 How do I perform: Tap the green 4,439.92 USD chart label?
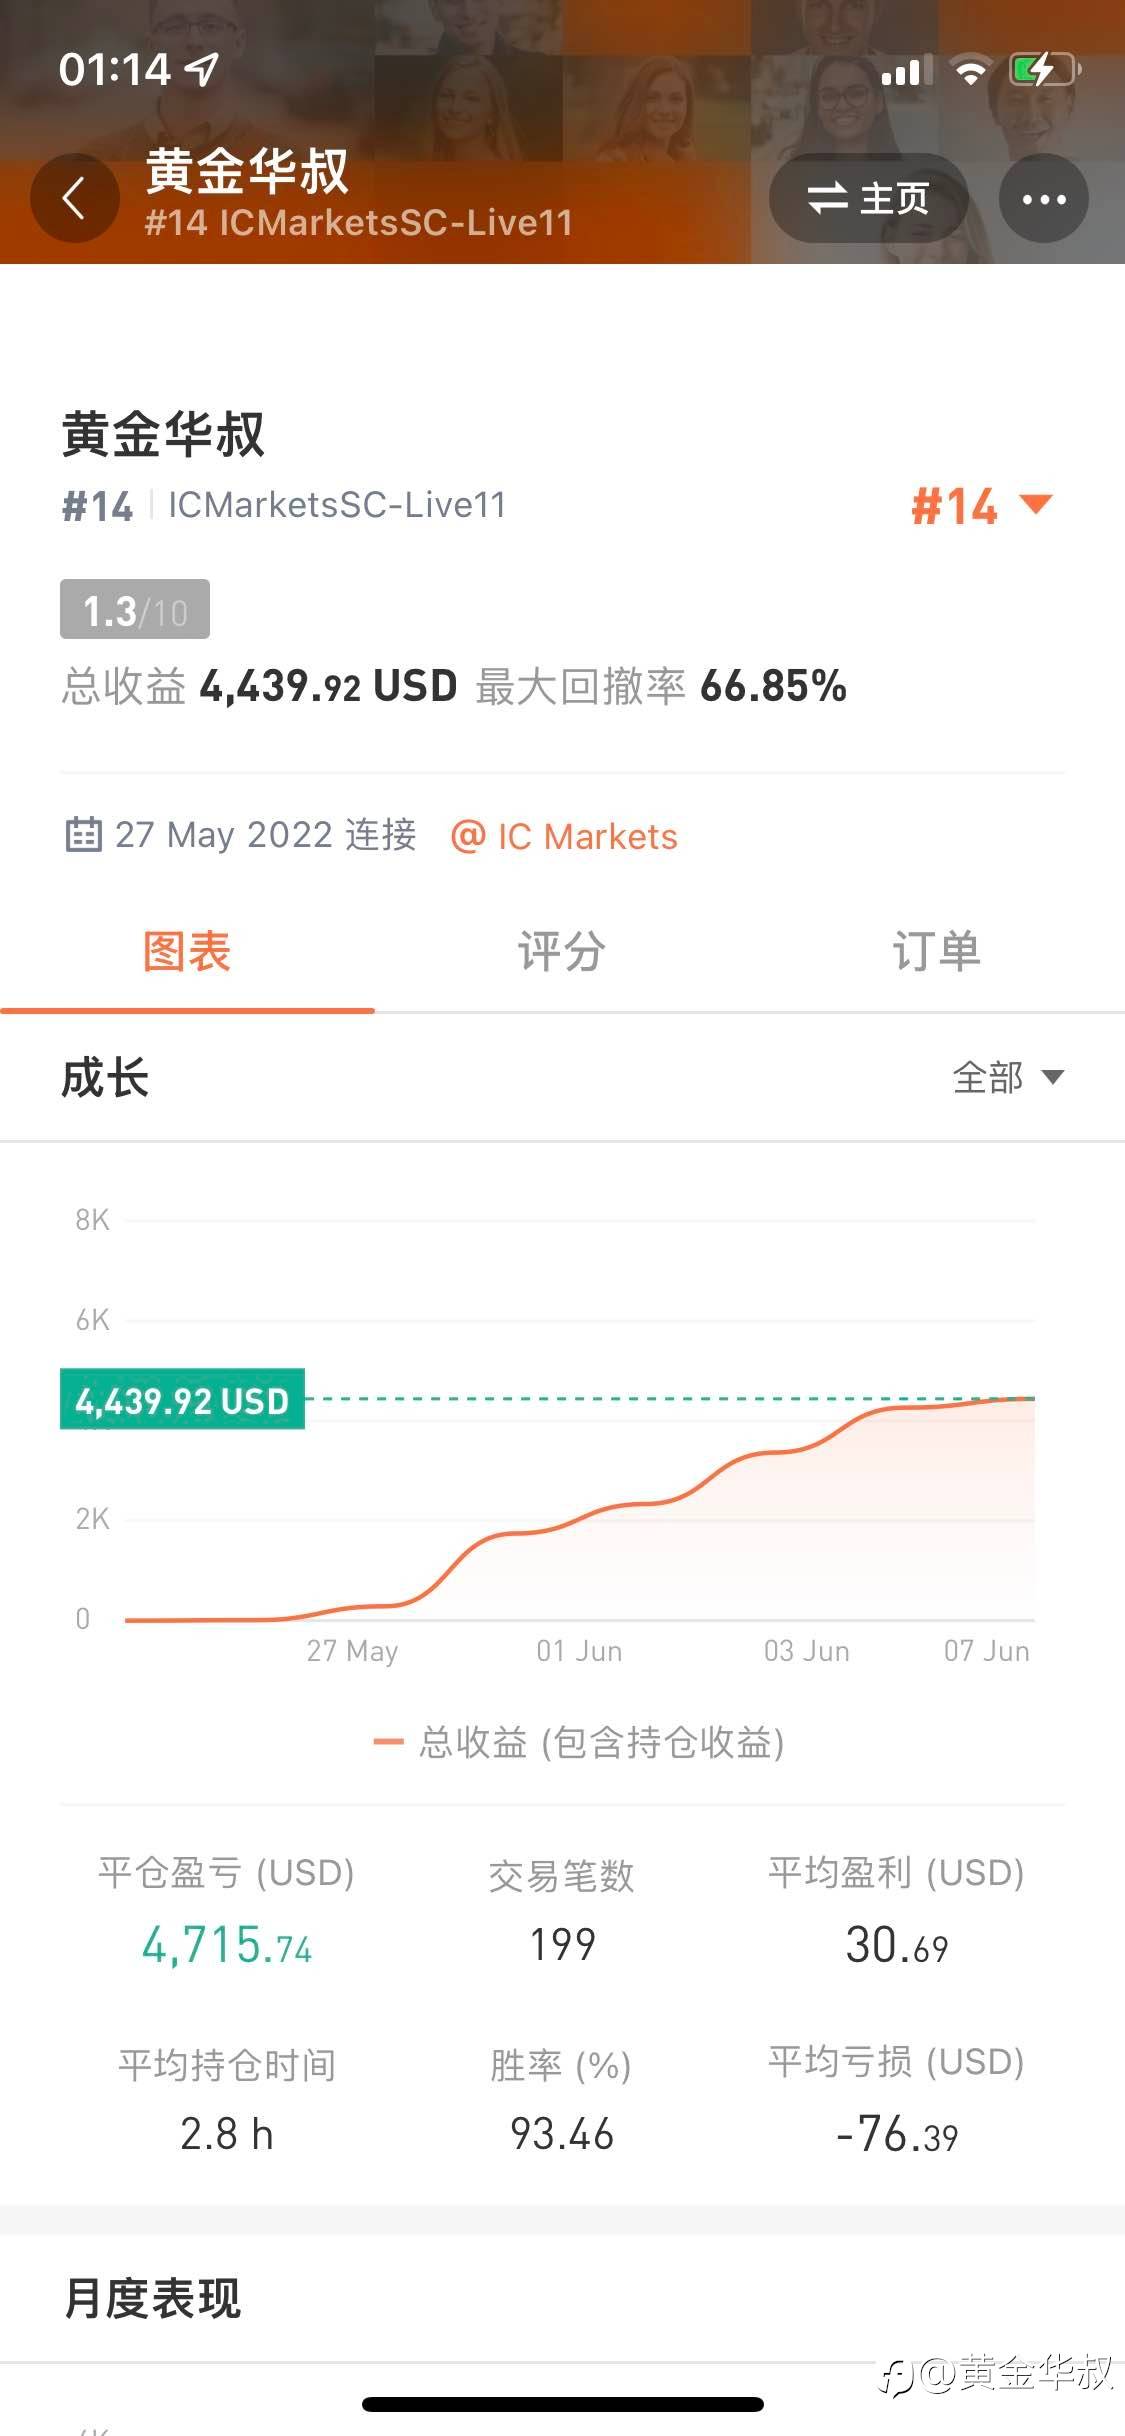coord(182,1400)
